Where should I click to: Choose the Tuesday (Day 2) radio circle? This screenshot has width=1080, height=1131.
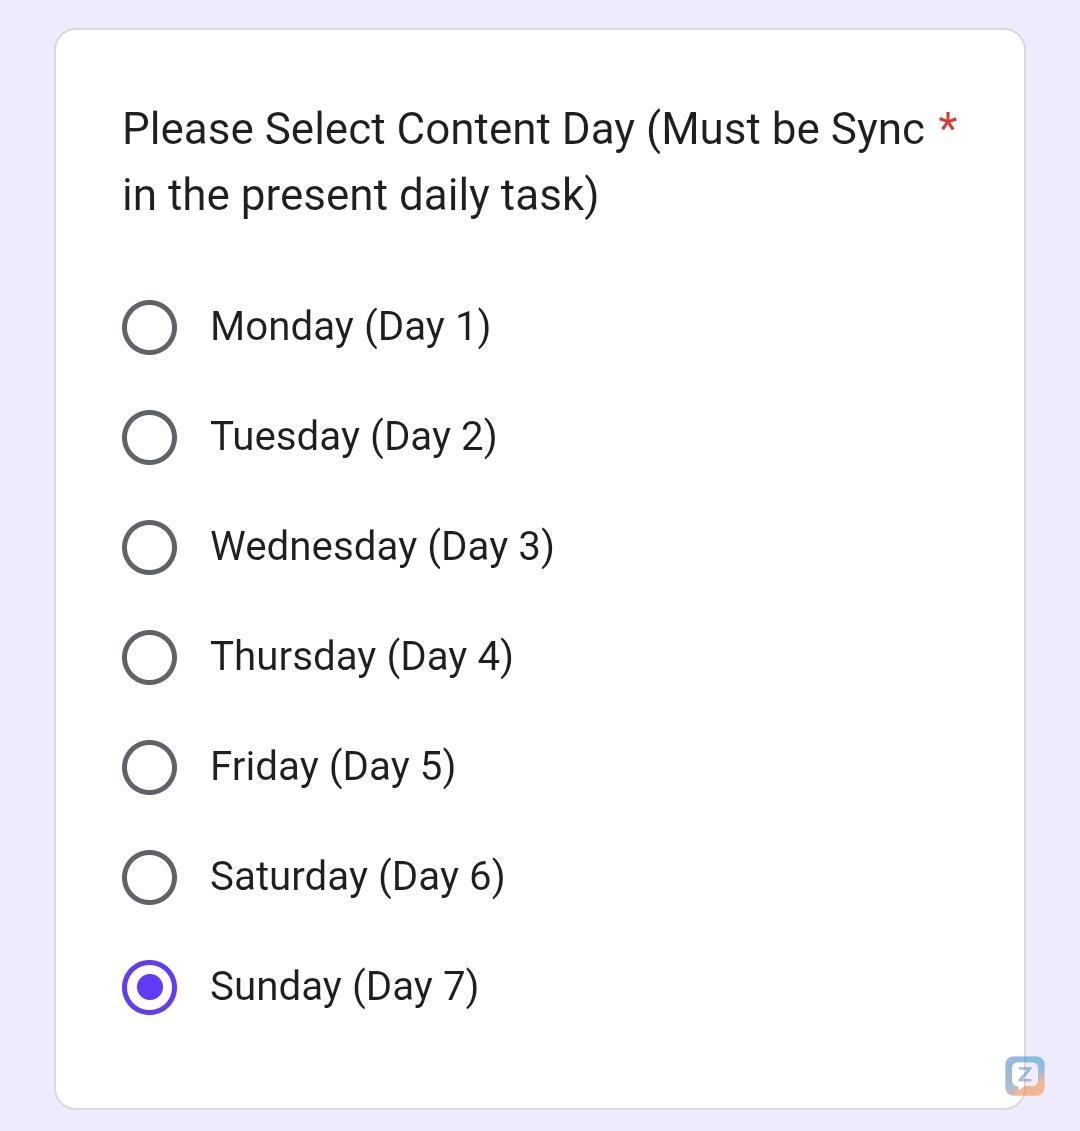pyautogui.click(x=150, y=437)
